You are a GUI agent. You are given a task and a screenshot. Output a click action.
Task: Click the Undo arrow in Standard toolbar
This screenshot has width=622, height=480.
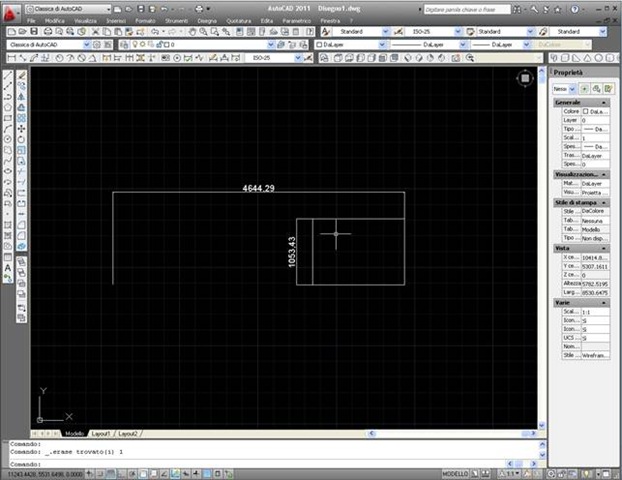(x=156, y=31)
